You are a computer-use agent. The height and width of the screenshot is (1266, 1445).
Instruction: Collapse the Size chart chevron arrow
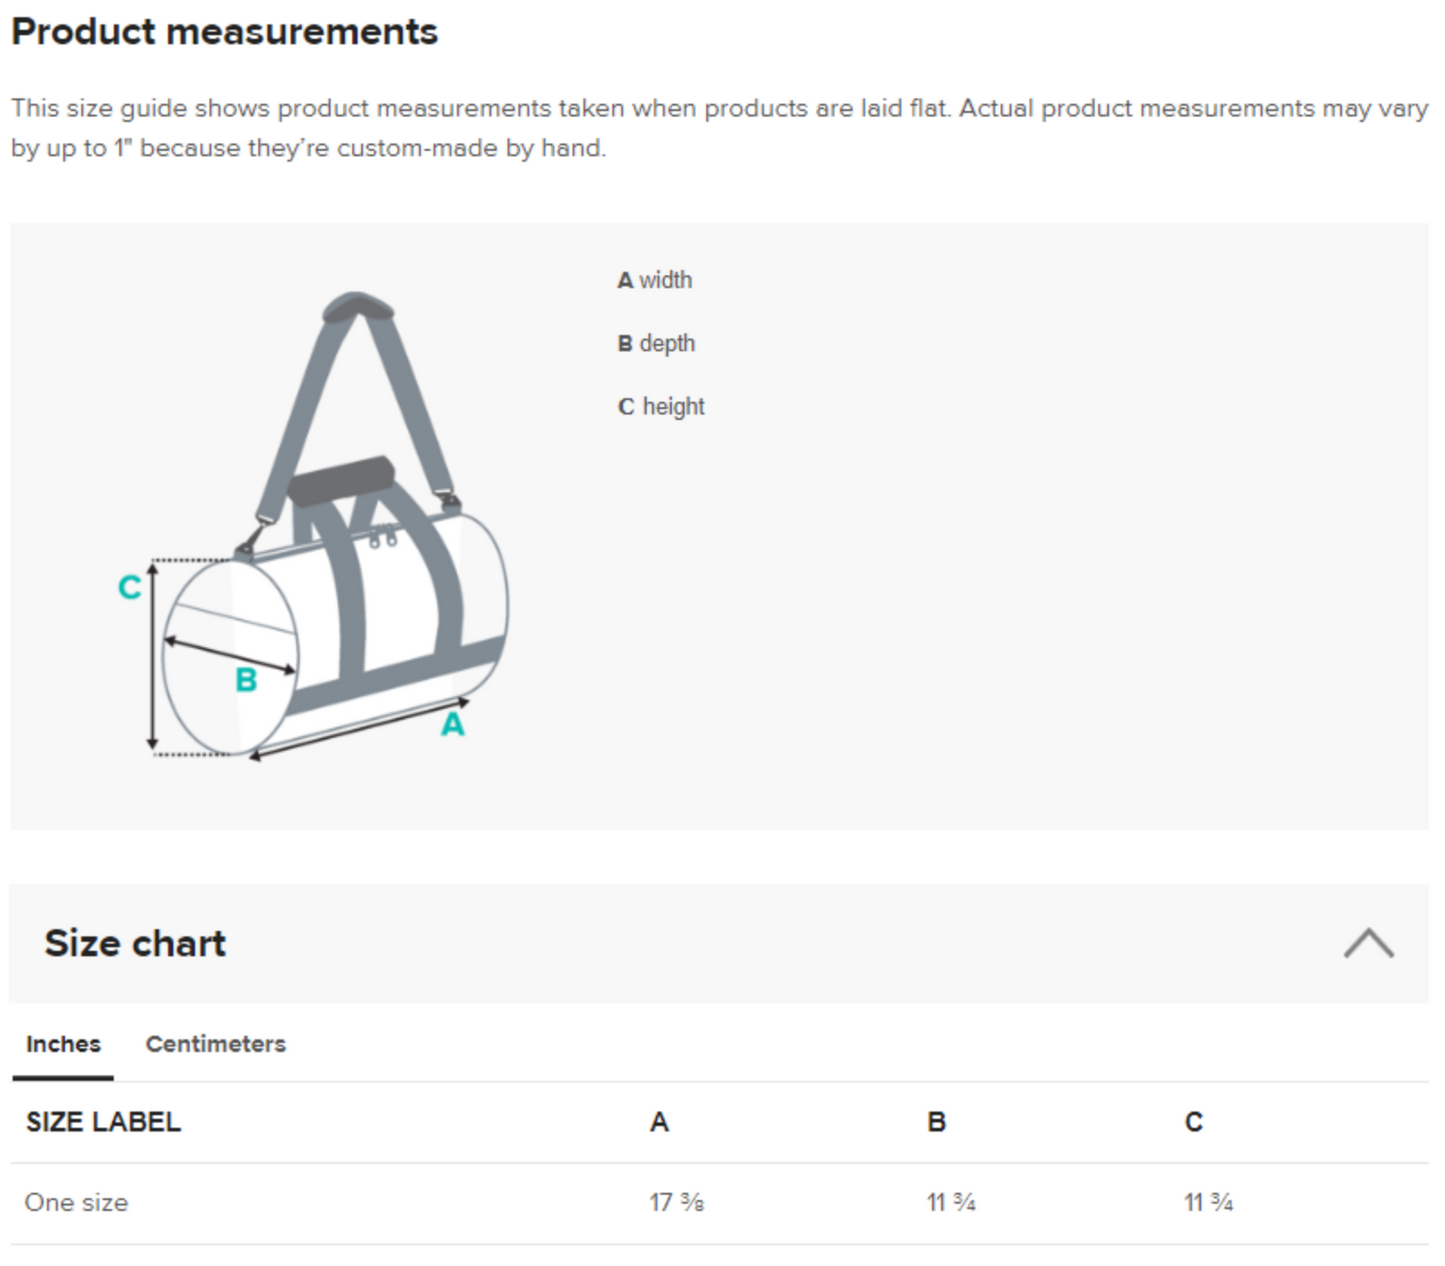coord(1368,943)
